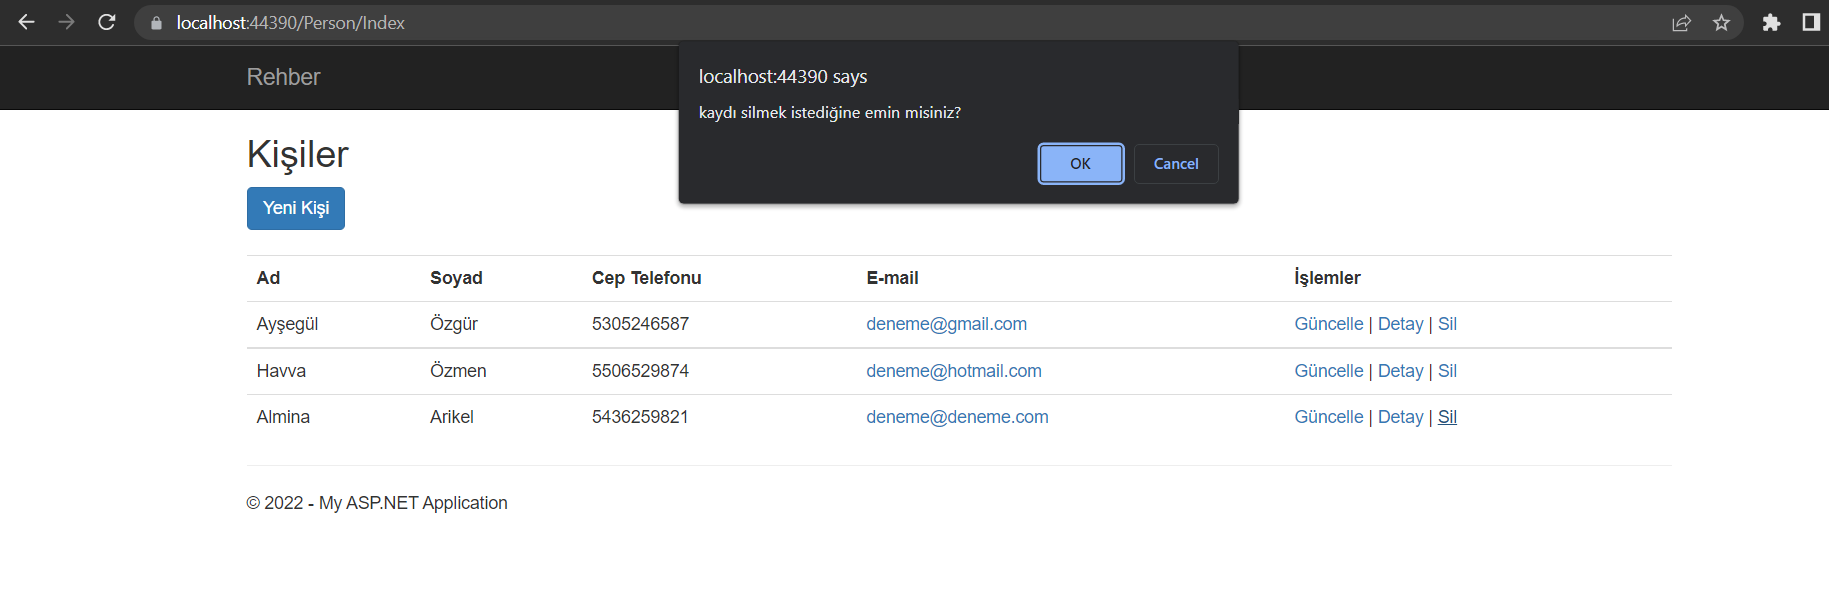Bookmark this page with the star
1829x598 pixels.
pos(1721,23)
